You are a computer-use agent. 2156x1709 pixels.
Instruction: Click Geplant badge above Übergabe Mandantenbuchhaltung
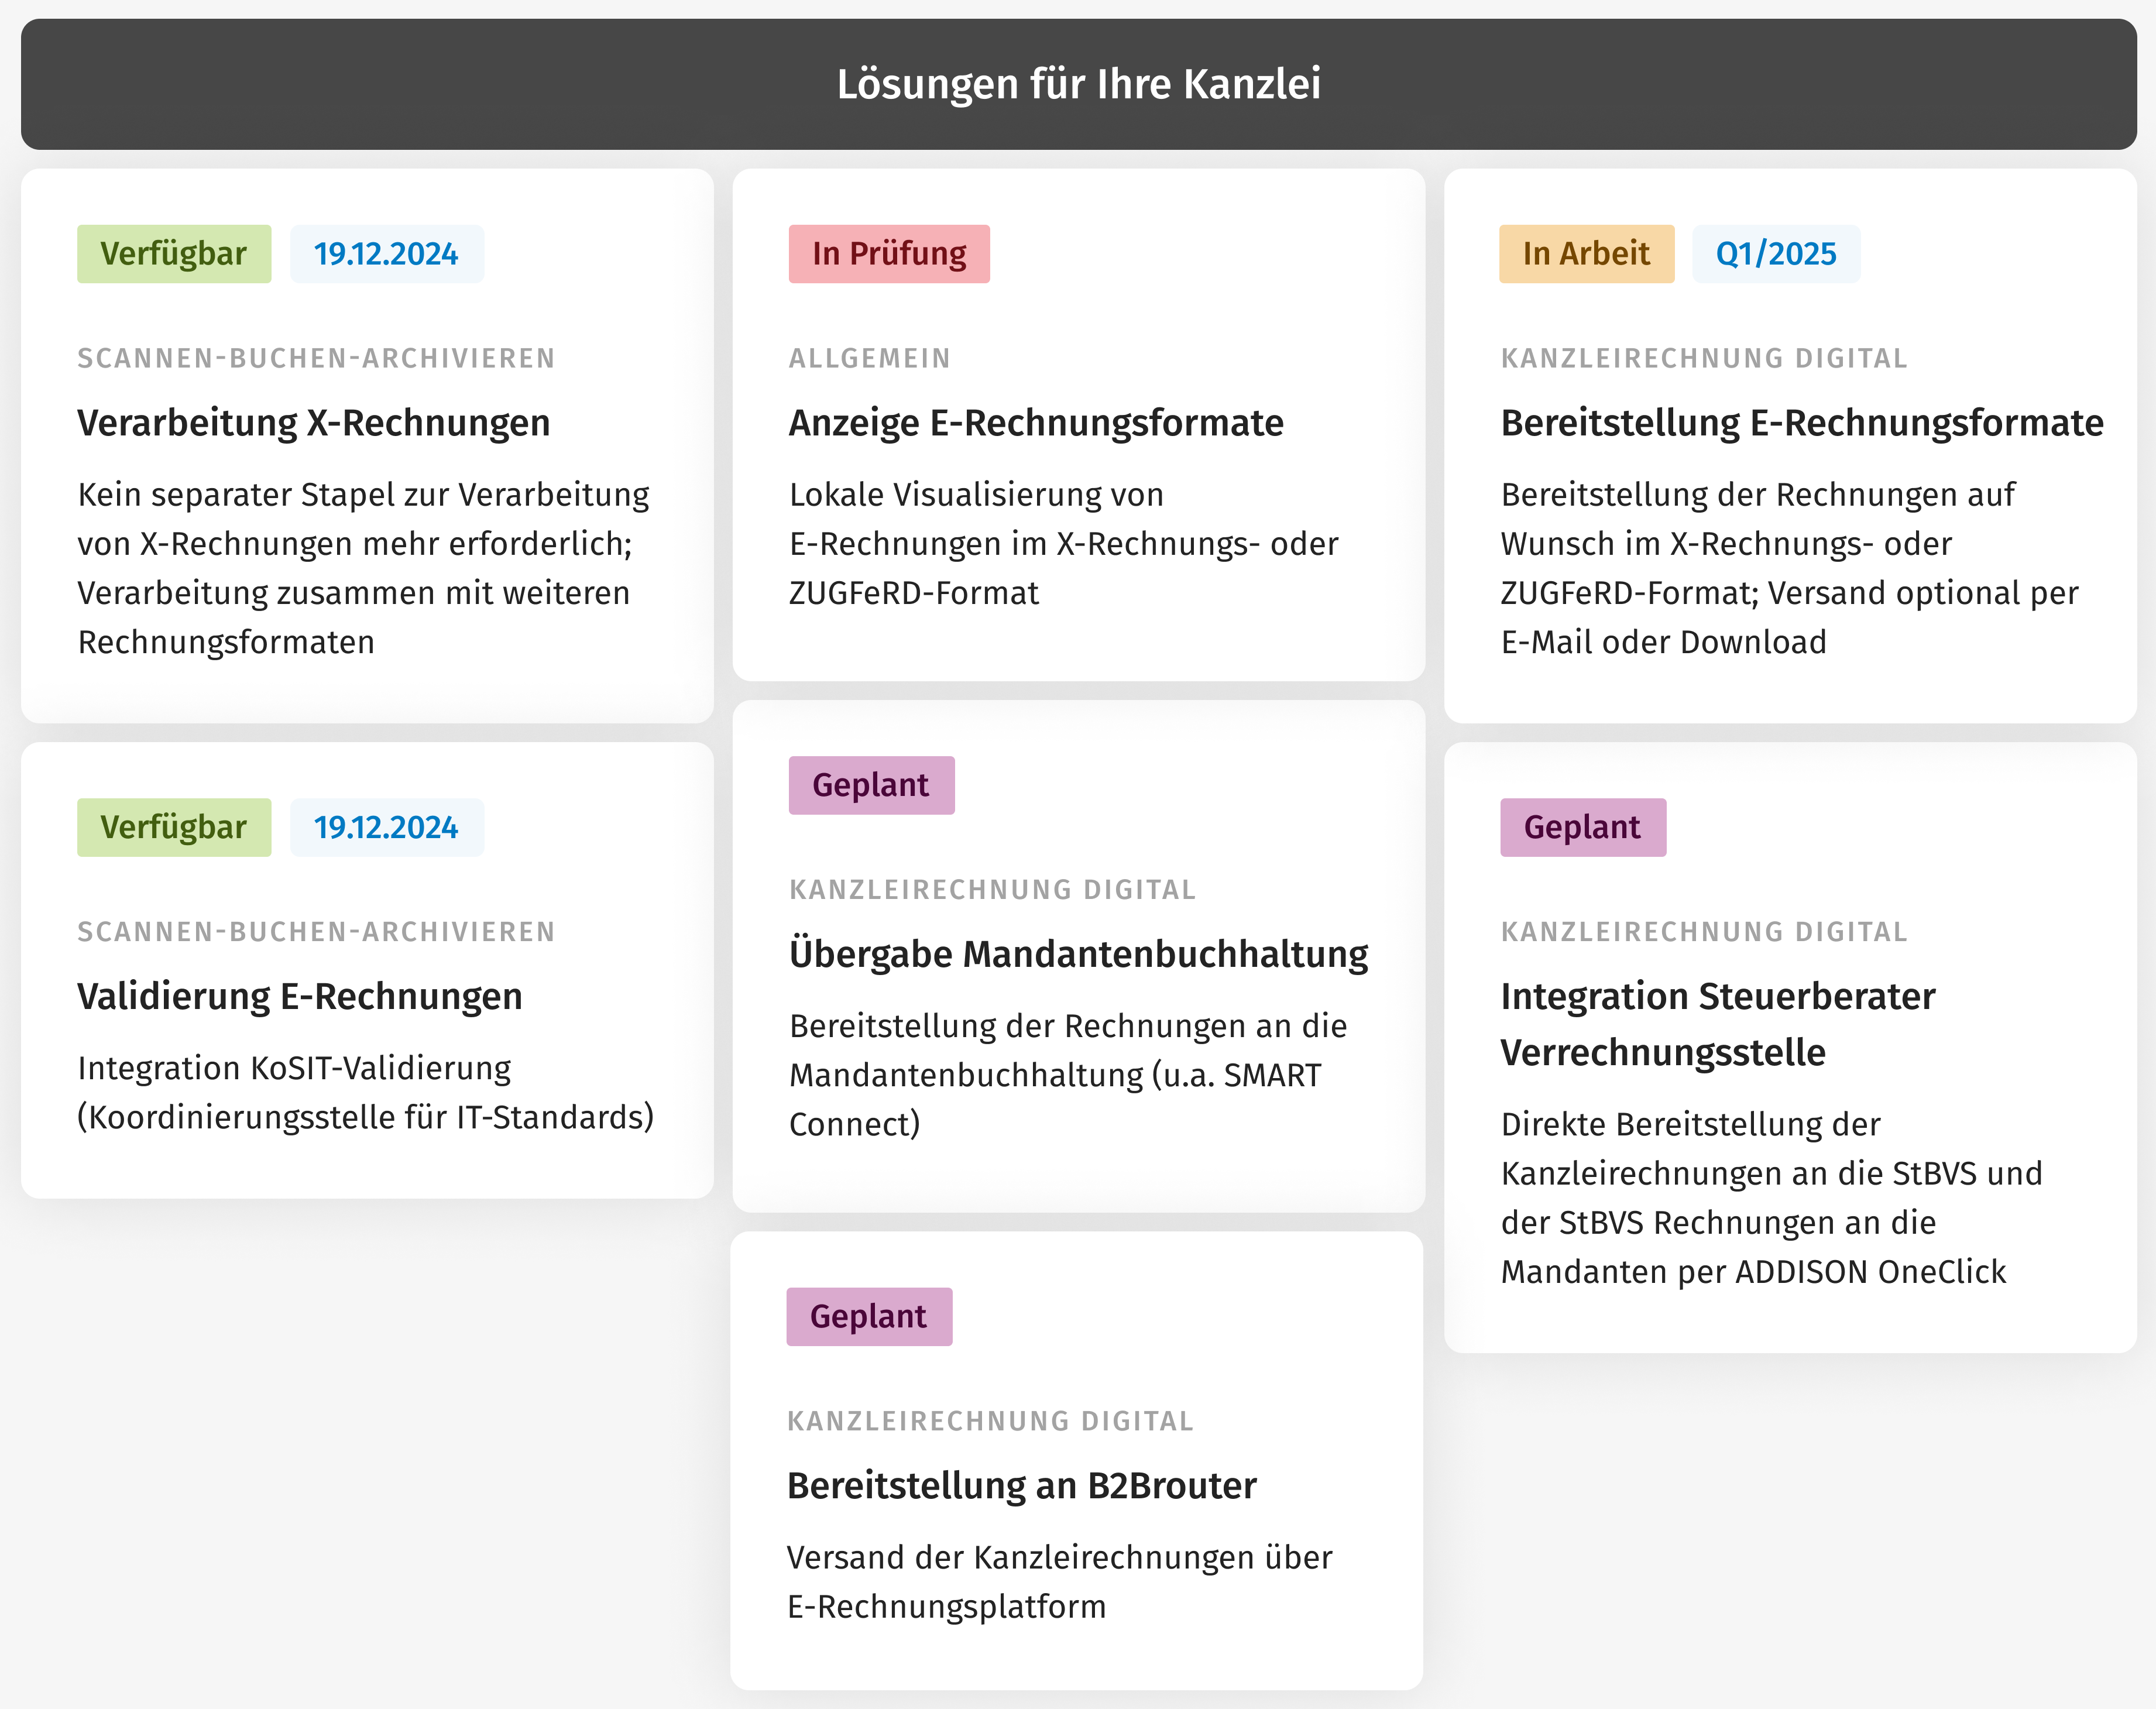872,785
